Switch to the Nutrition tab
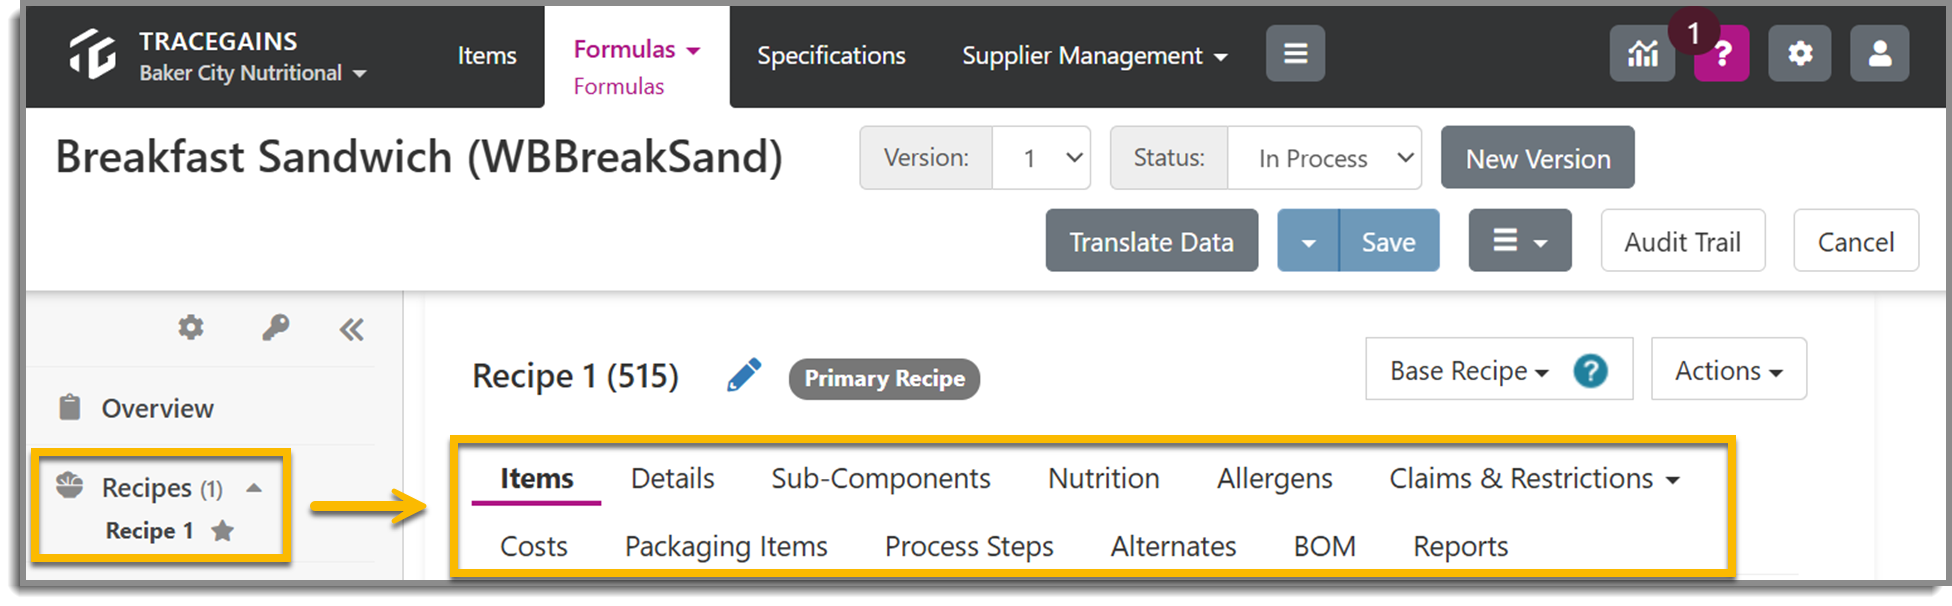Viewport: 1952px width, 606px height. point(1104,479)
